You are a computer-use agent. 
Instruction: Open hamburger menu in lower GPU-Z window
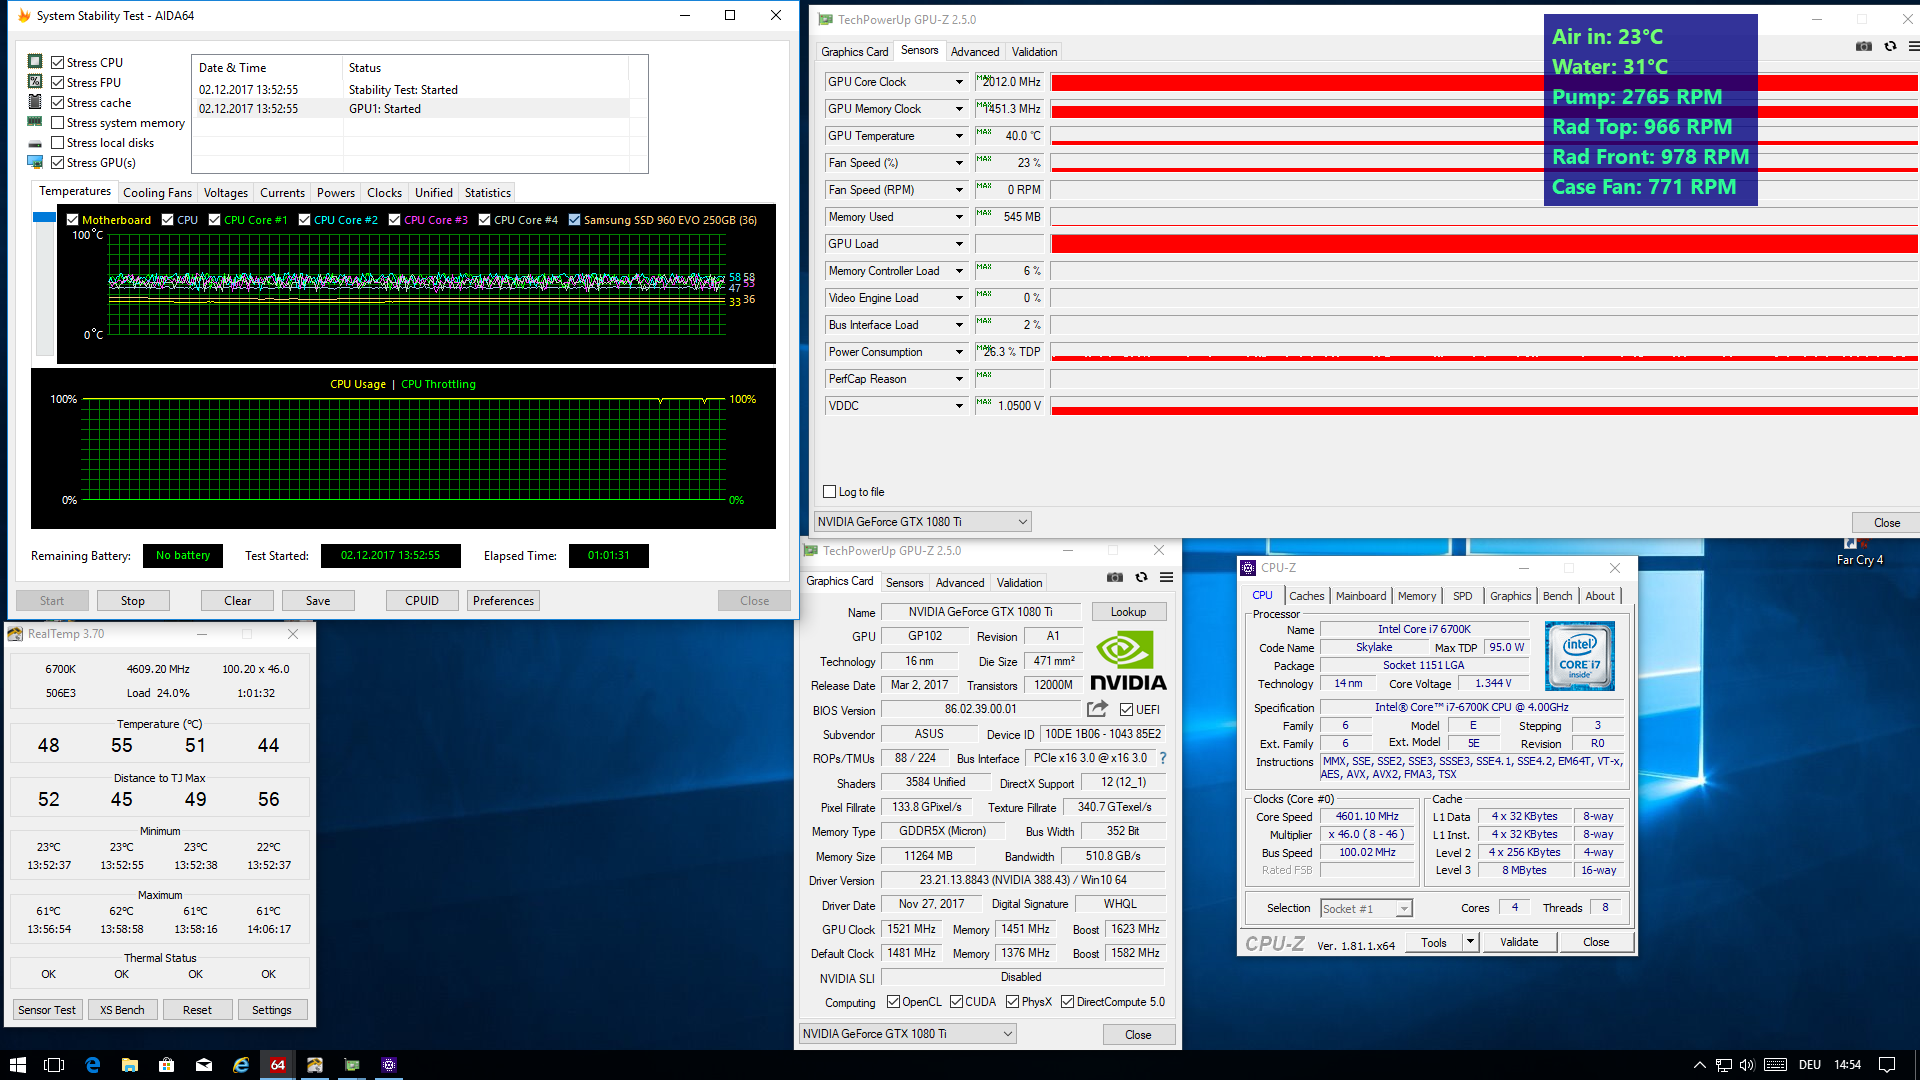(1166, 578)
